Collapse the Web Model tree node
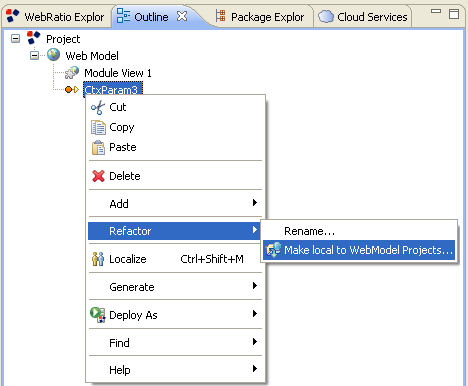468x386 pixels. (34, 55)
